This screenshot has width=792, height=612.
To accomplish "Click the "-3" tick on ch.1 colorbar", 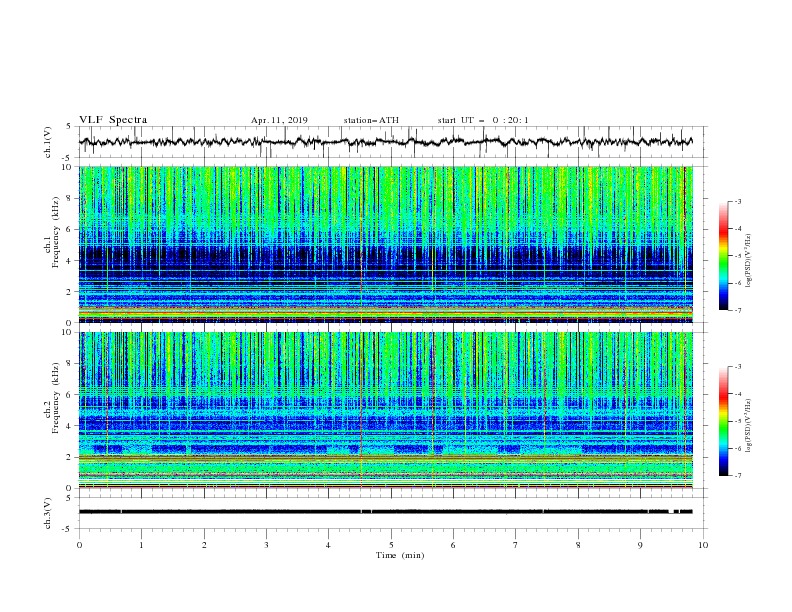I will tap(738, 201).
